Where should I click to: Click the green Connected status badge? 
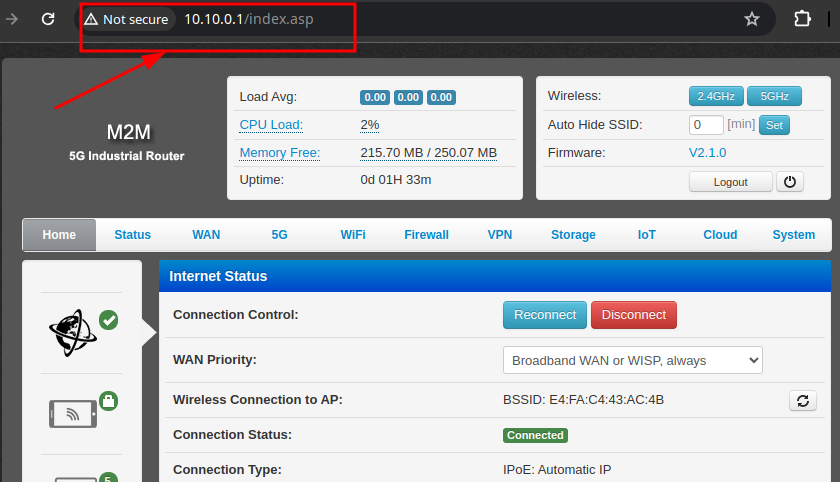coord(535,435)
